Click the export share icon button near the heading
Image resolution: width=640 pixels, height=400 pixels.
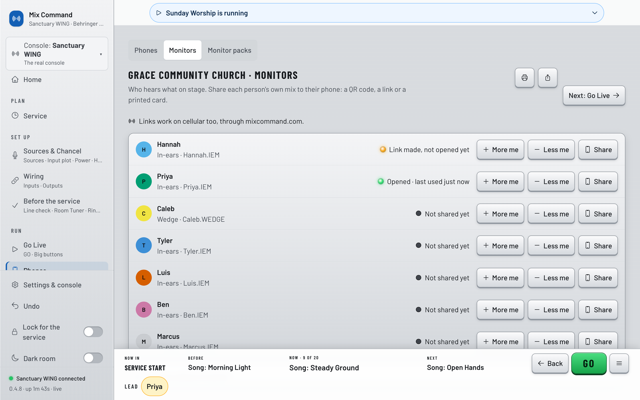(x=547, y=78)
